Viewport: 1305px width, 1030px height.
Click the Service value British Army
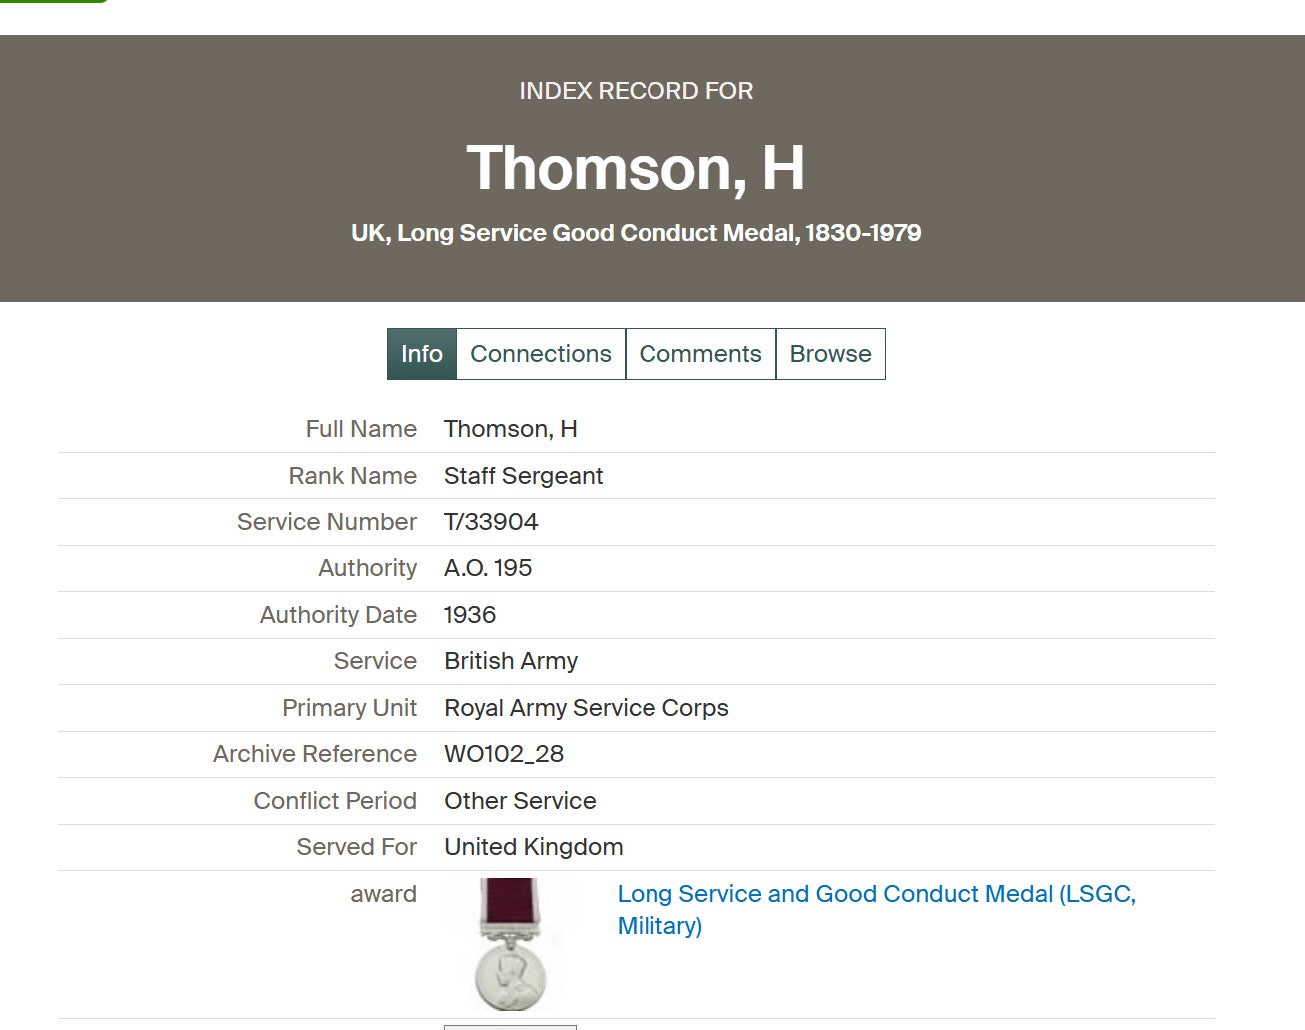coord(511,661)
